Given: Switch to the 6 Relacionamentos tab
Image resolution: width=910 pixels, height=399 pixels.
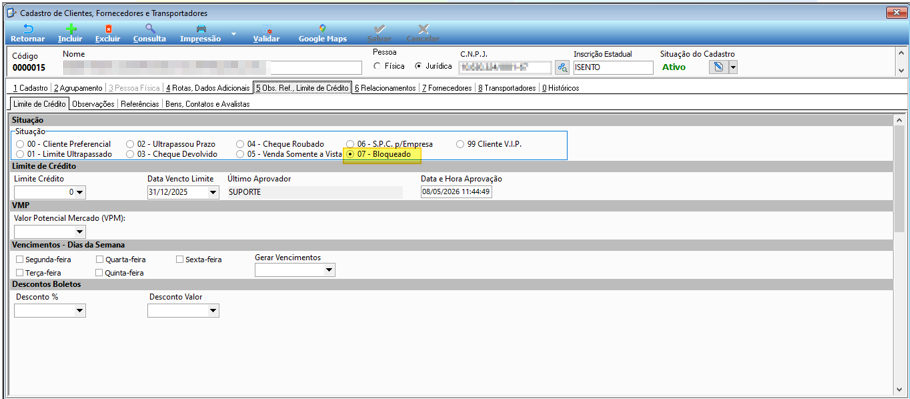Looking at the screenshot, I should coord(385,88).
